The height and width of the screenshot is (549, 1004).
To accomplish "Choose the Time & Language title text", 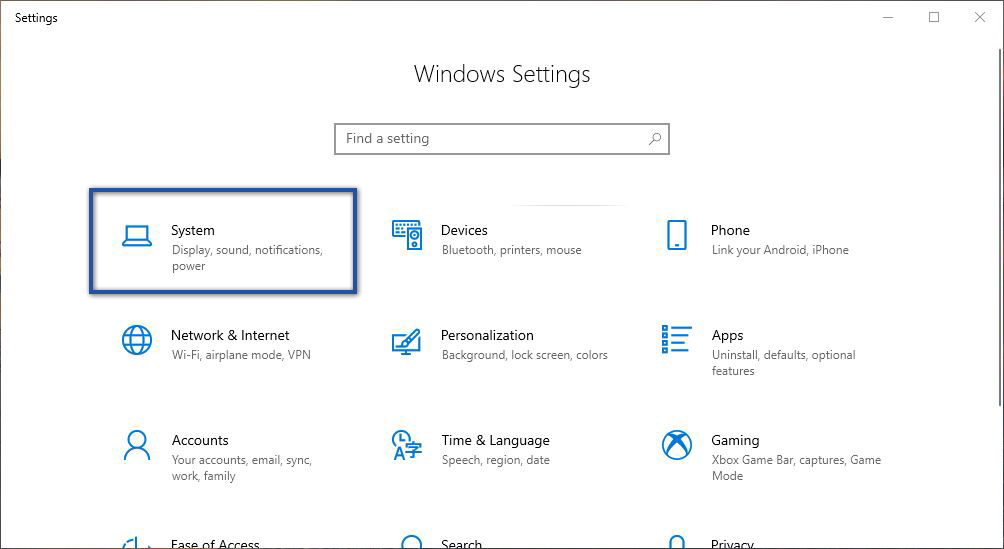I will point(495,440).
